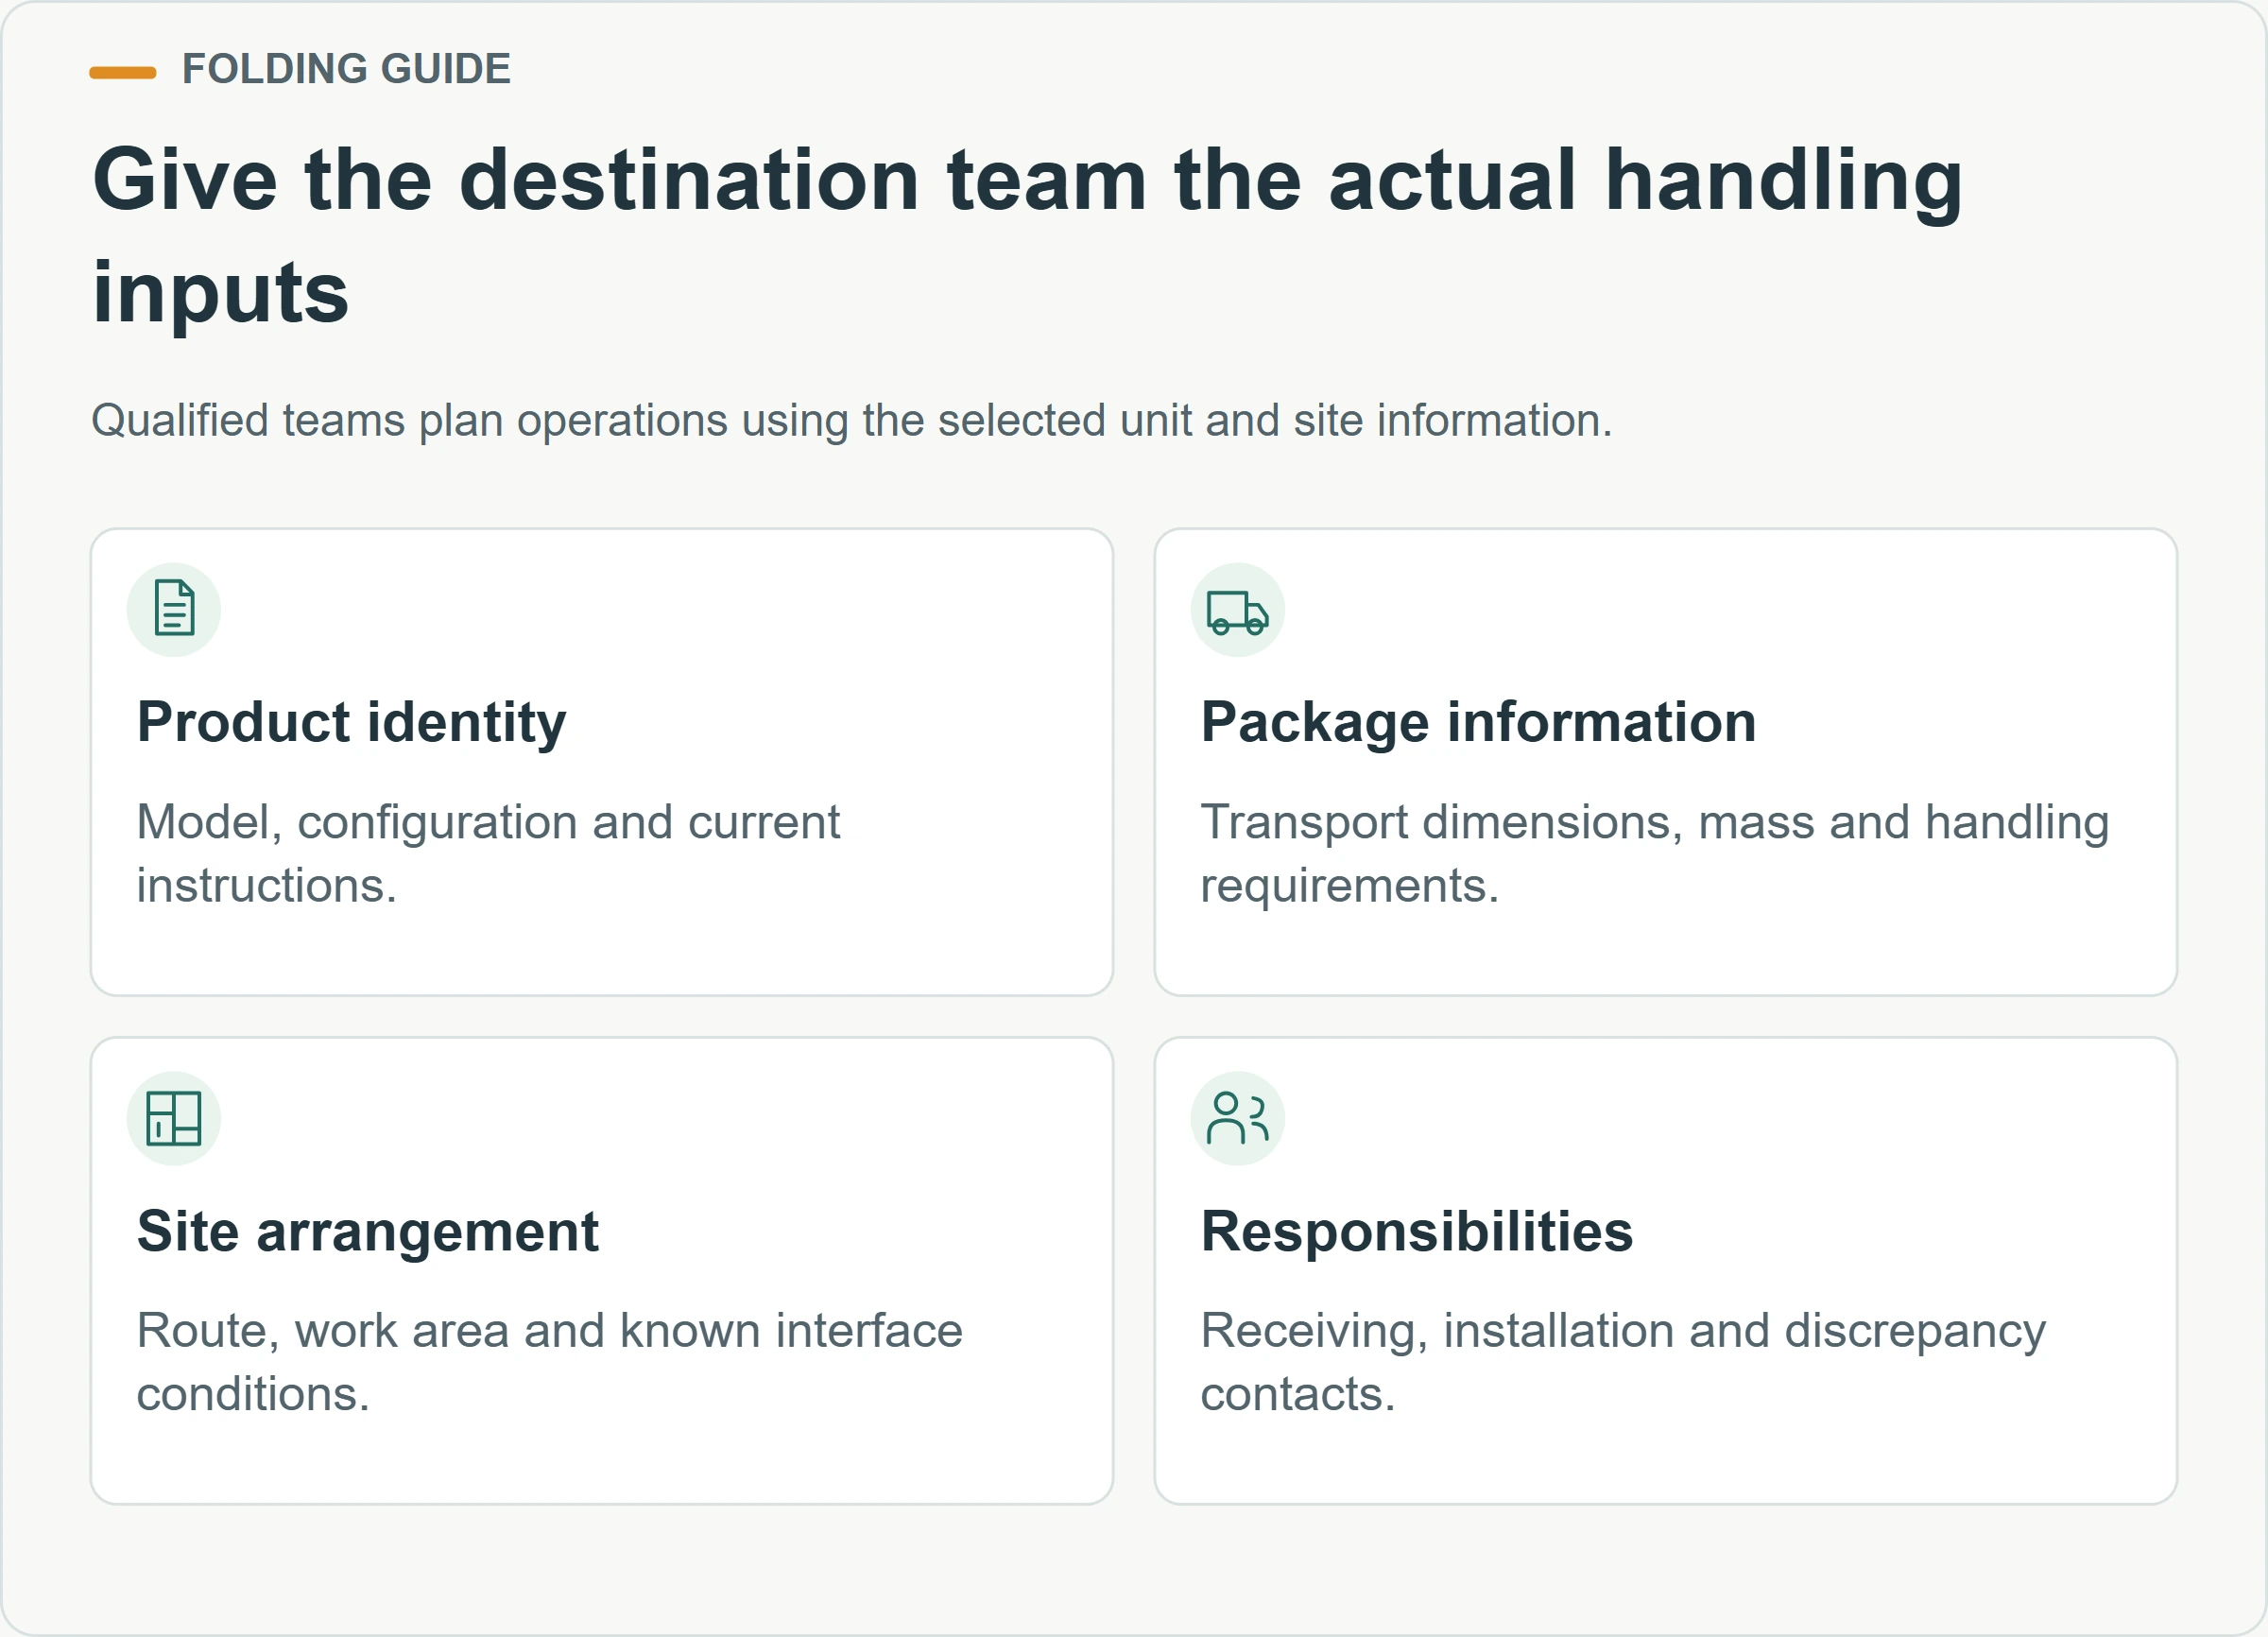Viewport: 2268px width, 1637px height.
Task: Click the text "Model, configuration and current instructions."
Action: tap(488, 853)
